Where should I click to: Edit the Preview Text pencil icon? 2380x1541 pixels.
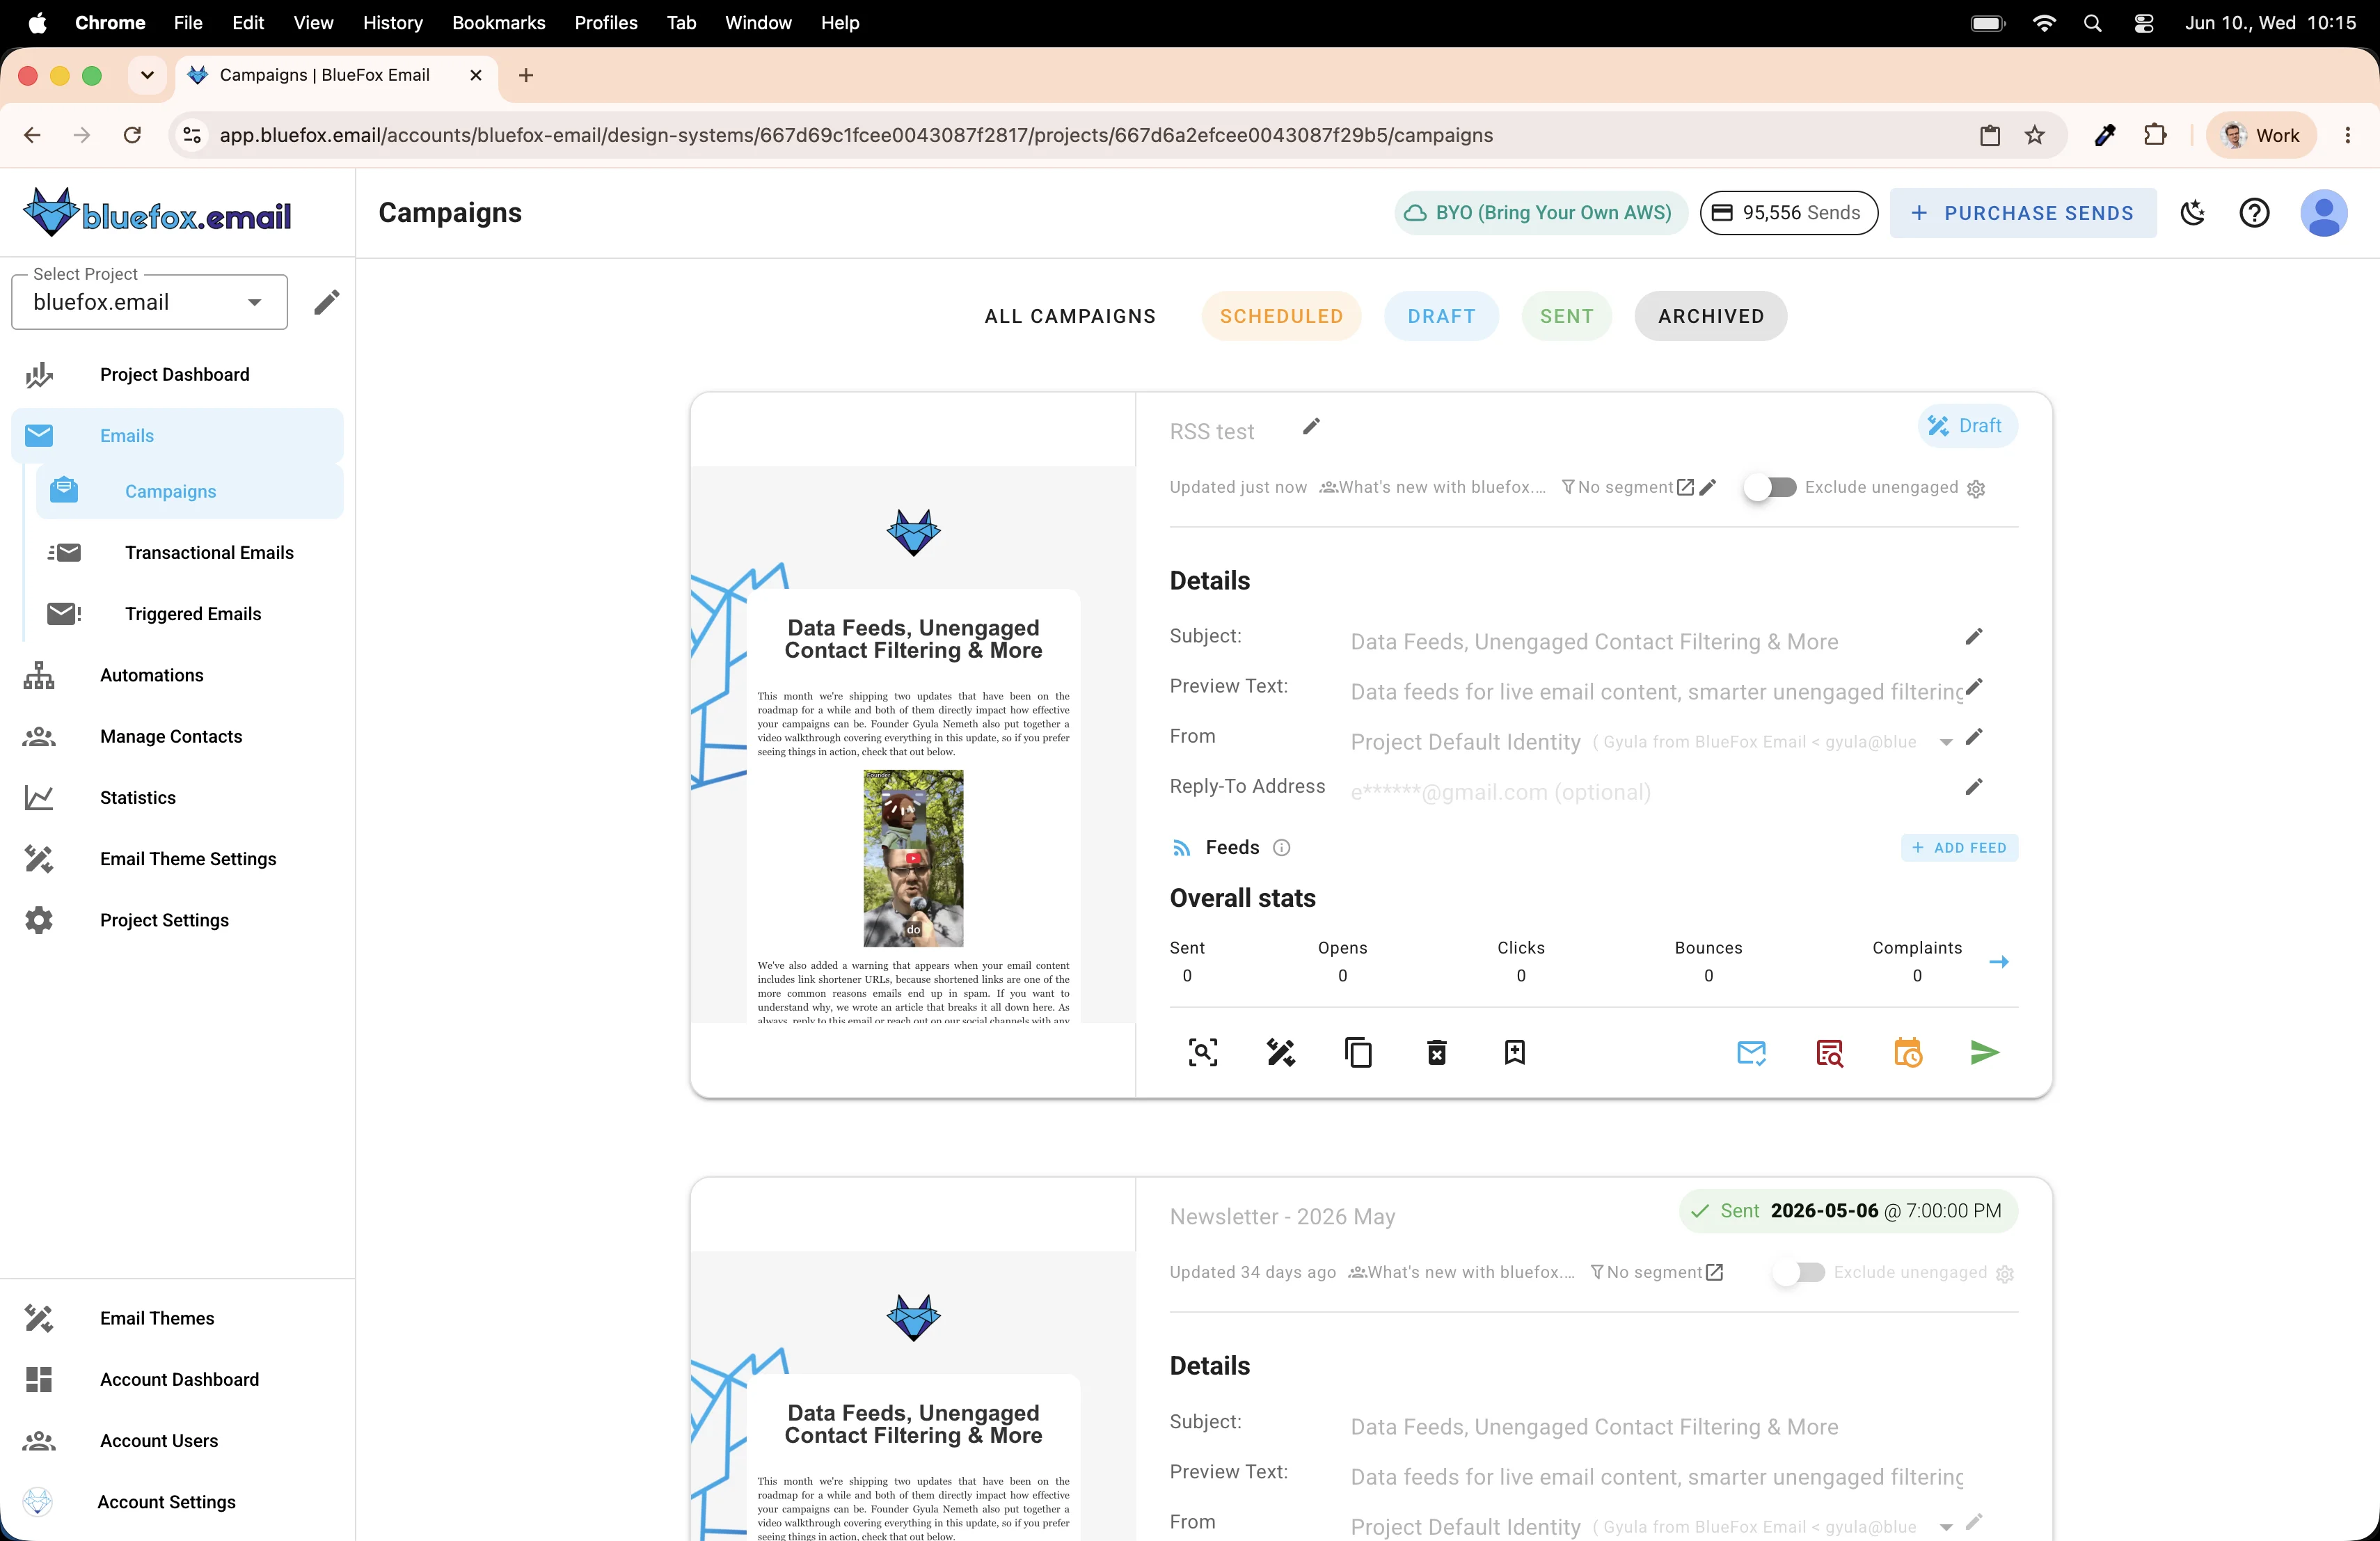(x=1973, y=687)
